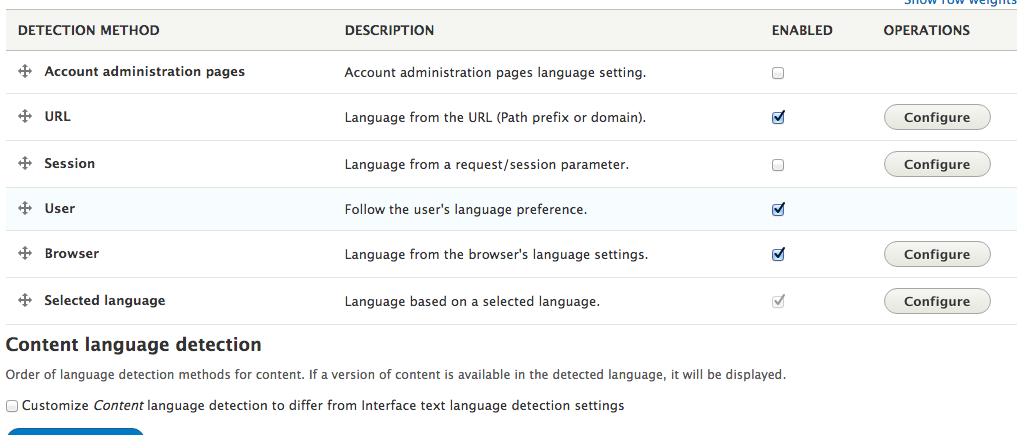The height and width of the screenshot is (435, 1028).
Task: Click the Operations column header
Action: coord(926,30)
